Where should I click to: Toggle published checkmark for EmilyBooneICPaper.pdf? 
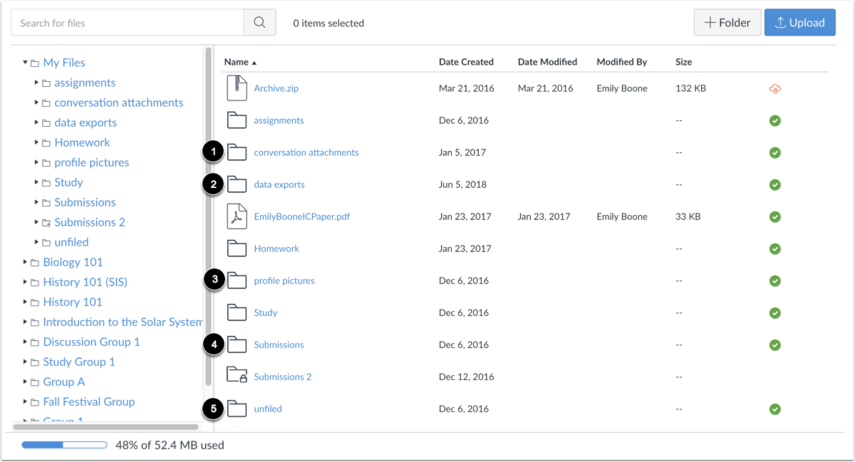tap(775, 217)
